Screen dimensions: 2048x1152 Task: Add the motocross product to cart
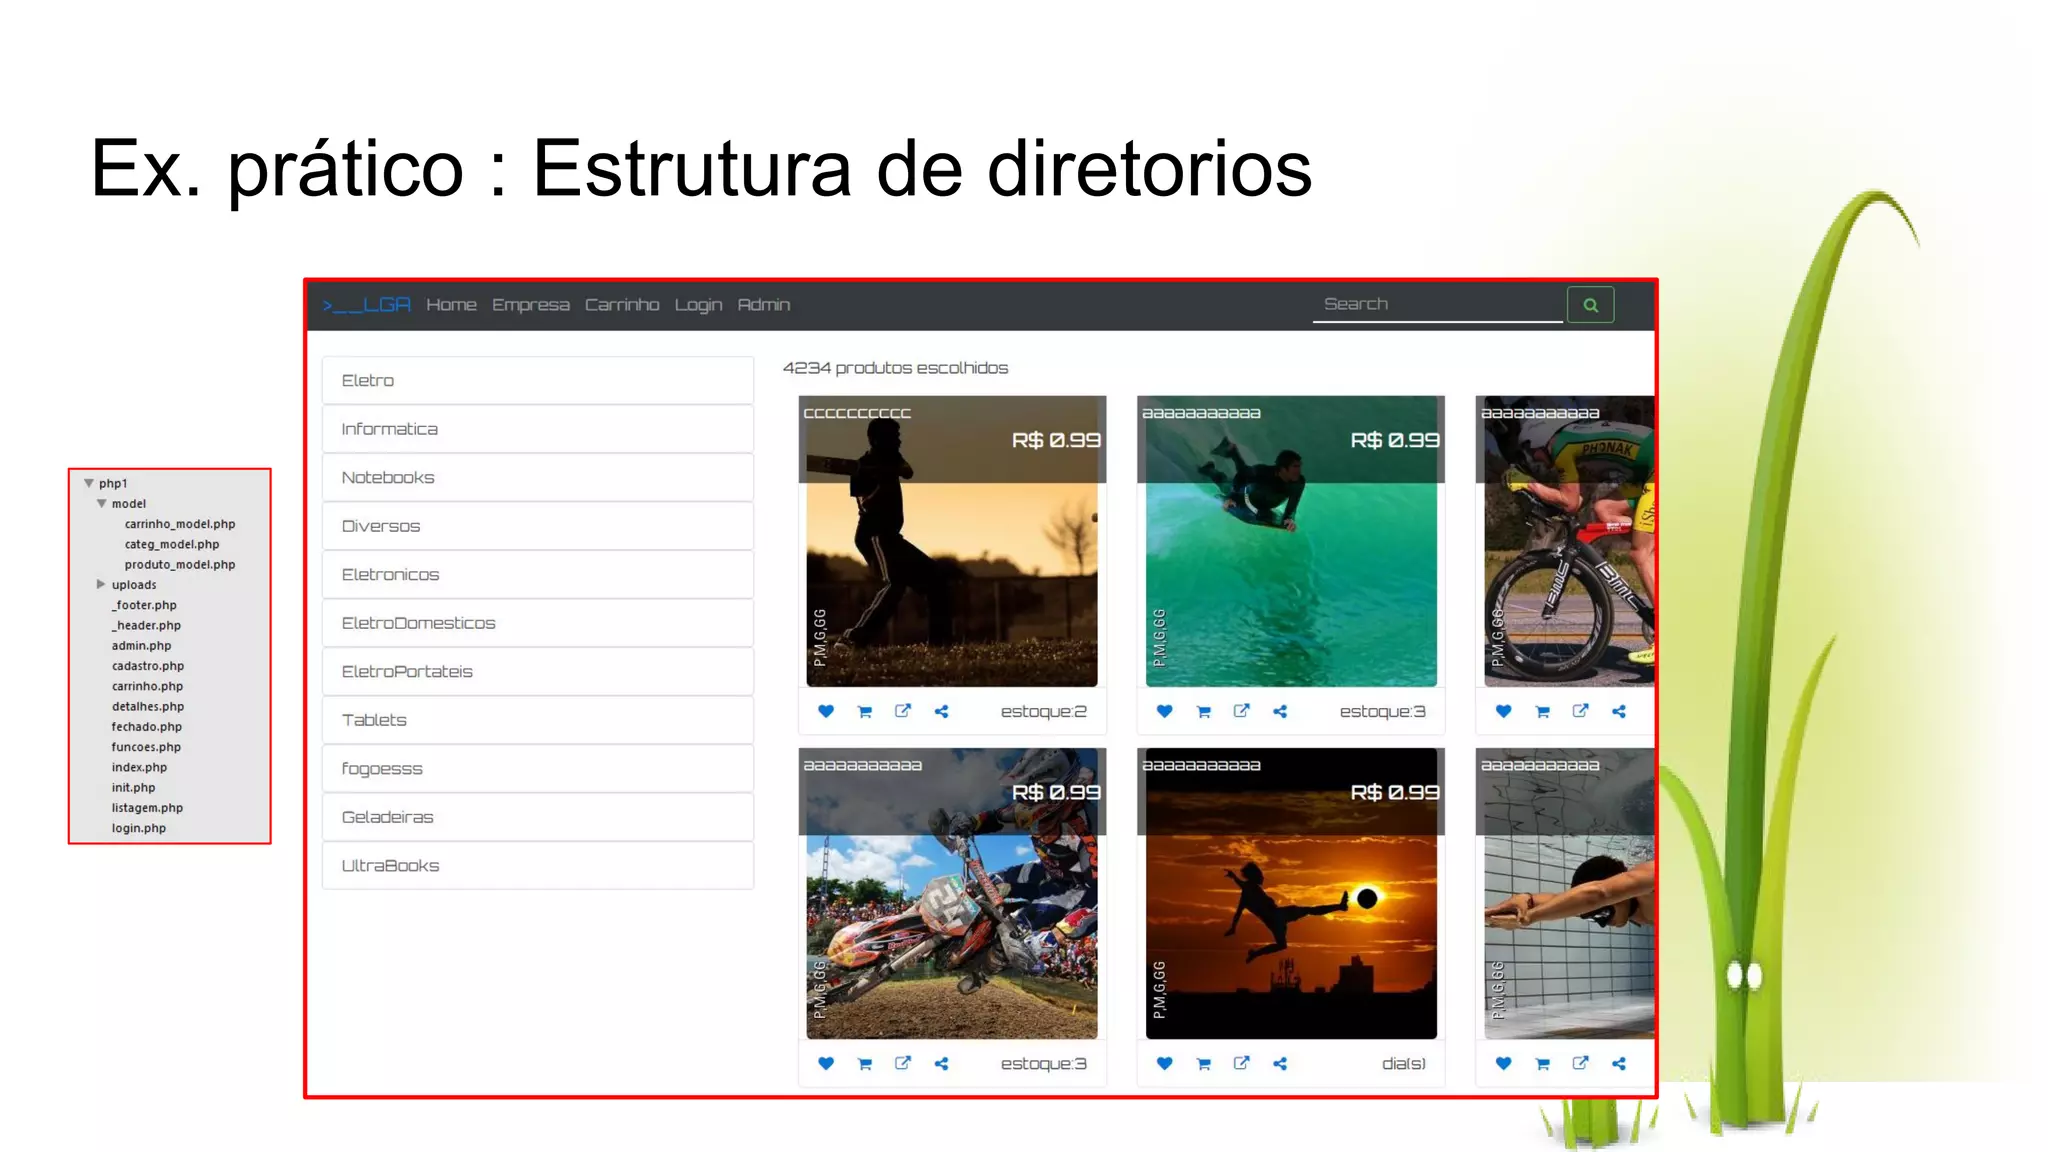865,1064
